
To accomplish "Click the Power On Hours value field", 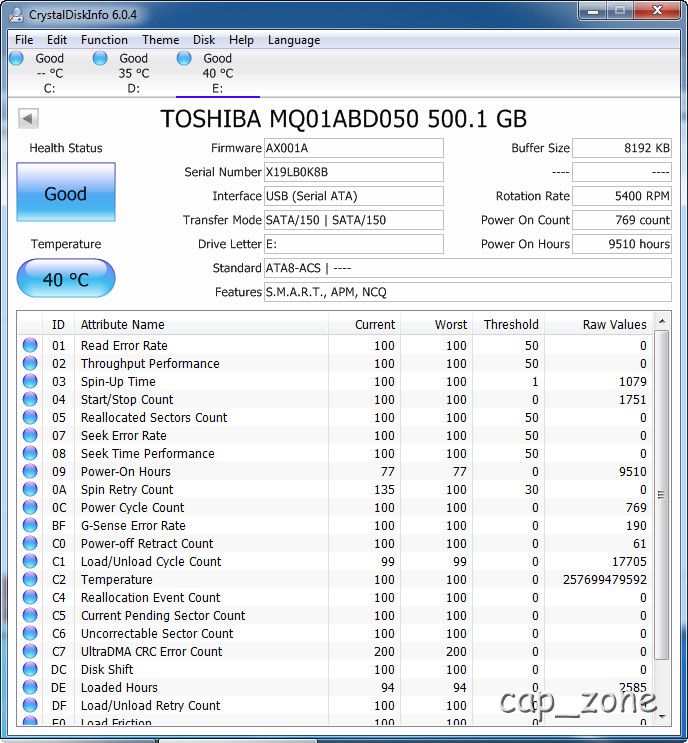I will (x=622, y=244).
